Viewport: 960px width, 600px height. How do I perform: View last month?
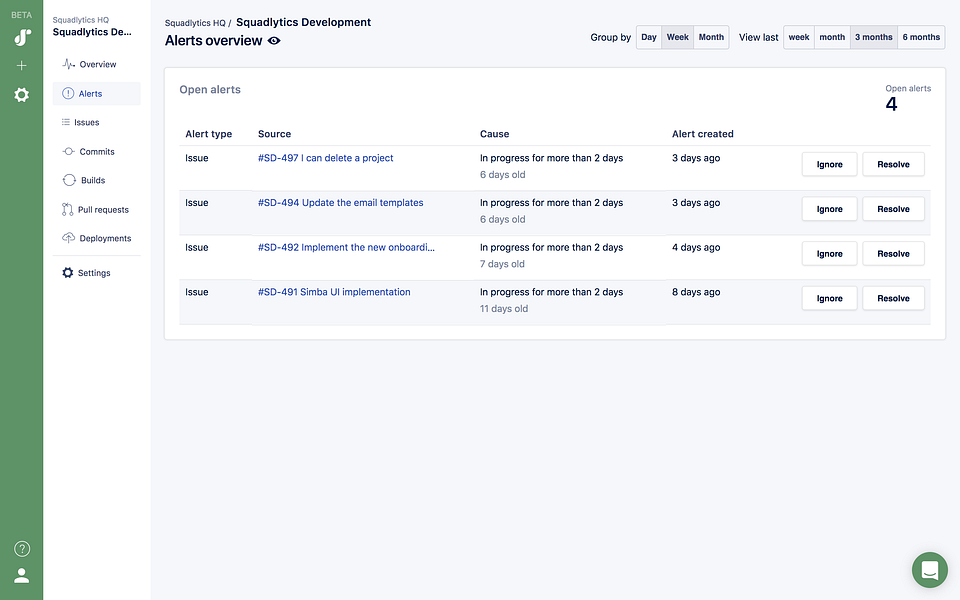(x=832, y=37)
